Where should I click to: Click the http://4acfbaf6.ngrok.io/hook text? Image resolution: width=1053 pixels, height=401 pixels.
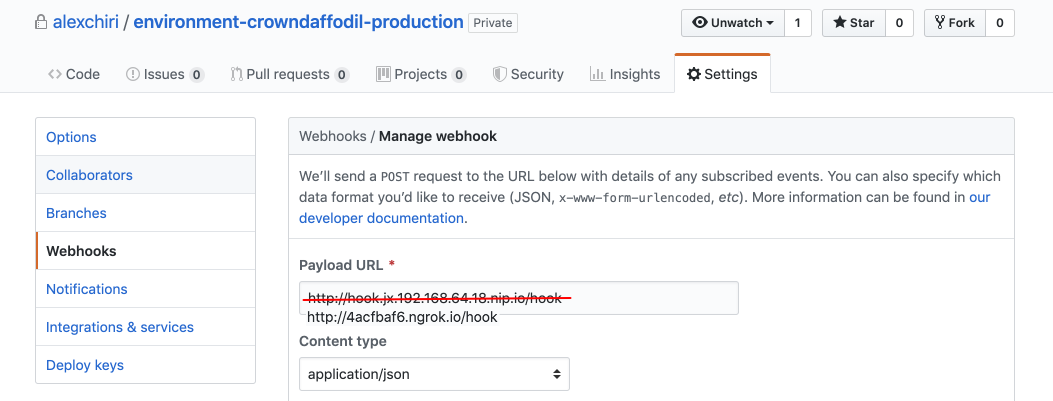click(x=402, y=317)
